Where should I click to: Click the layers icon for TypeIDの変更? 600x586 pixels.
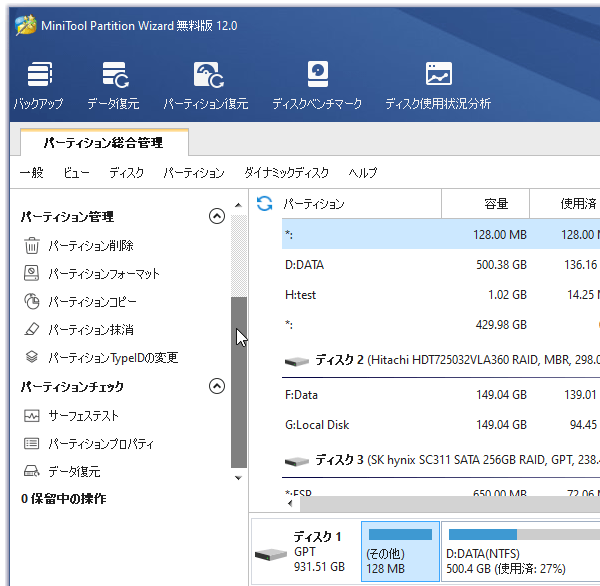click(32, 357)
